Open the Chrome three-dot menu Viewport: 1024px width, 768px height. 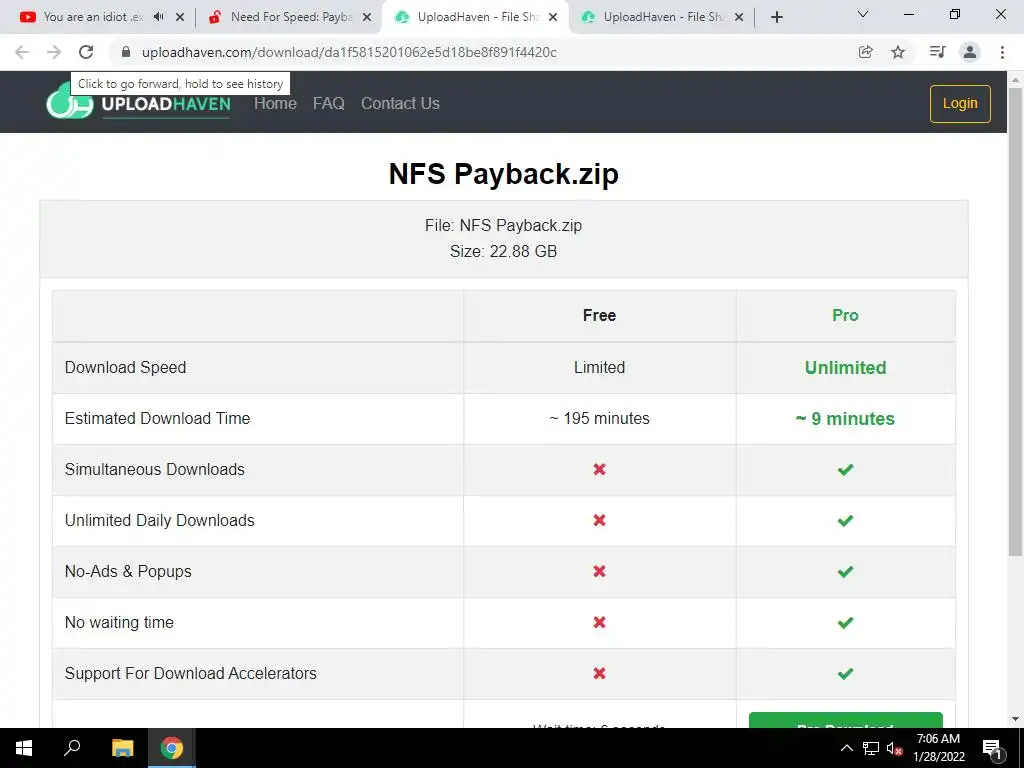[1002, 52]
